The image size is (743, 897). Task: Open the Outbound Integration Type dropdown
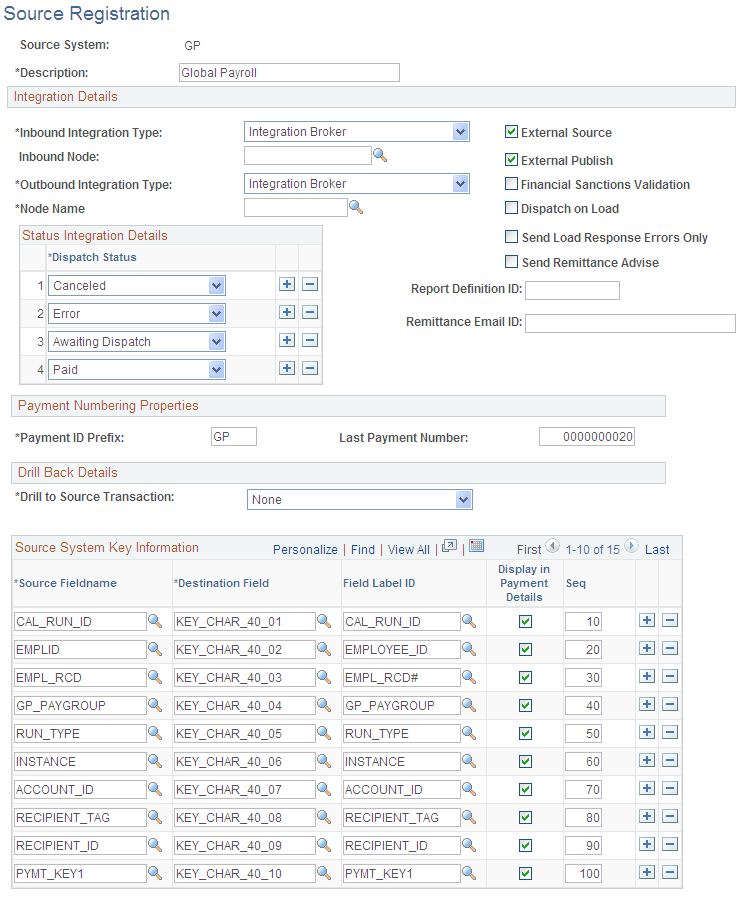[x=460, y=183]
